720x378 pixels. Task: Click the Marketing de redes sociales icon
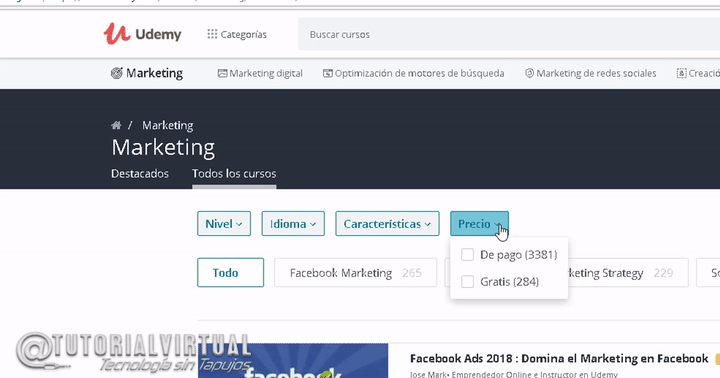tap(529, 73)
